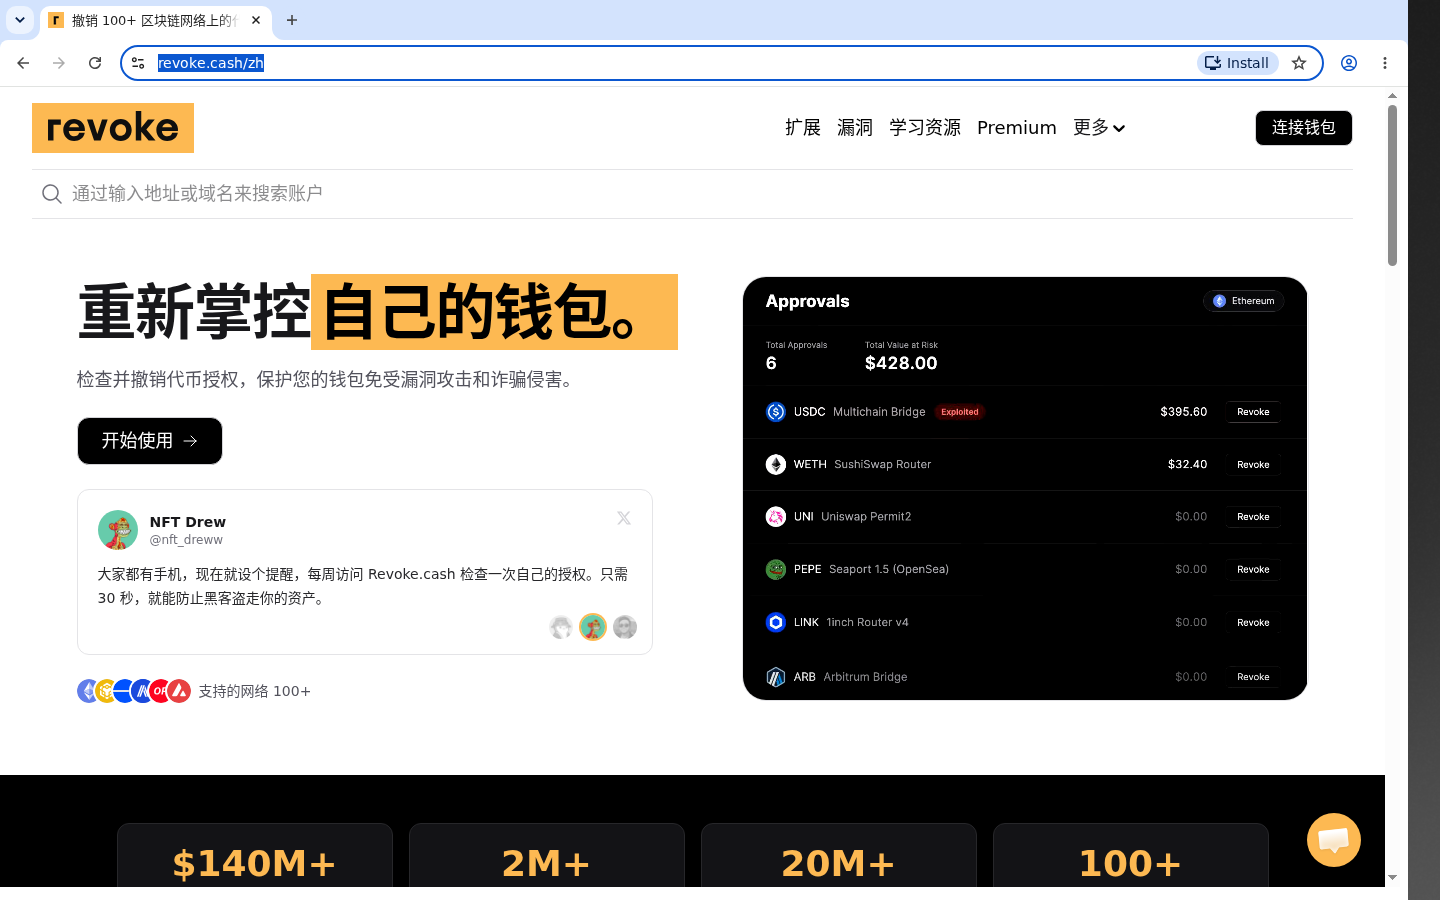Open the orange chat widget button
Viewport: 1440px width, 900px height.
click(1334, 840)
